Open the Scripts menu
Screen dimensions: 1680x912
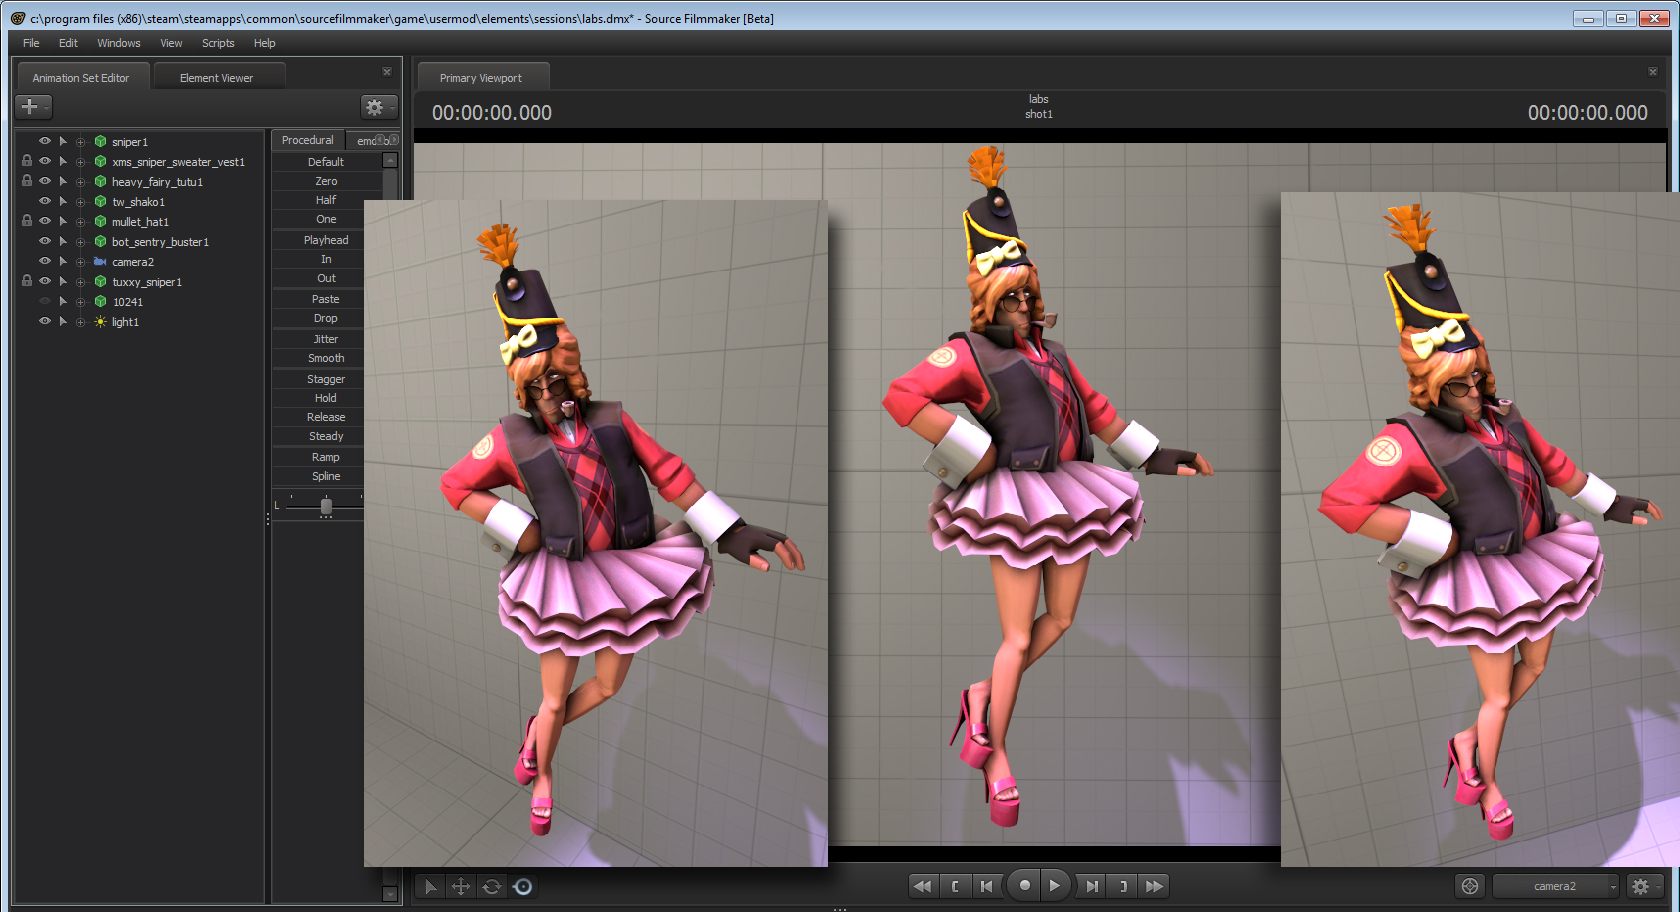pos(218,43)
